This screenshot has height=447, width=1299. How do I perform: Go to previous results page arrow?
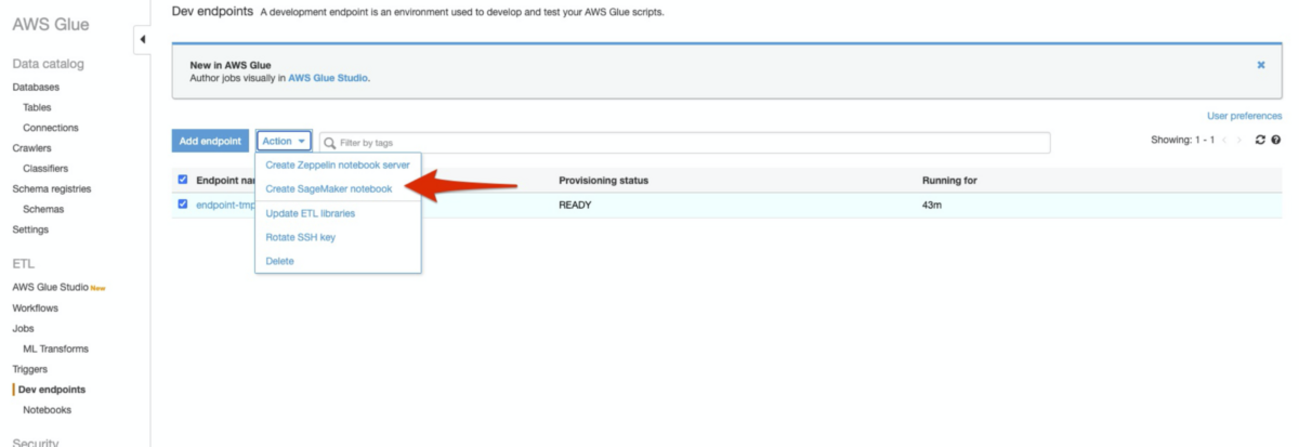pos(1225,140)
